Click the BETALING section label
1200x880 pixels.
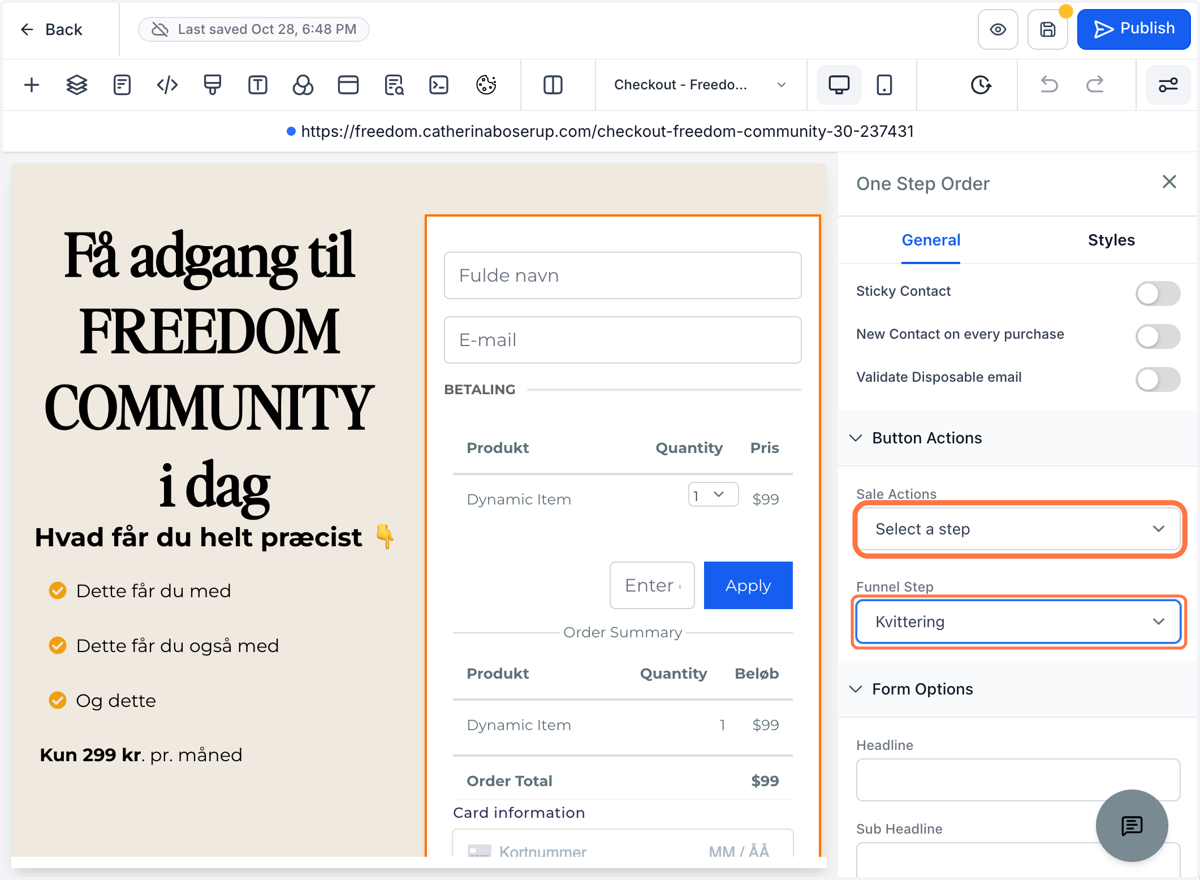tap(480, 389)
